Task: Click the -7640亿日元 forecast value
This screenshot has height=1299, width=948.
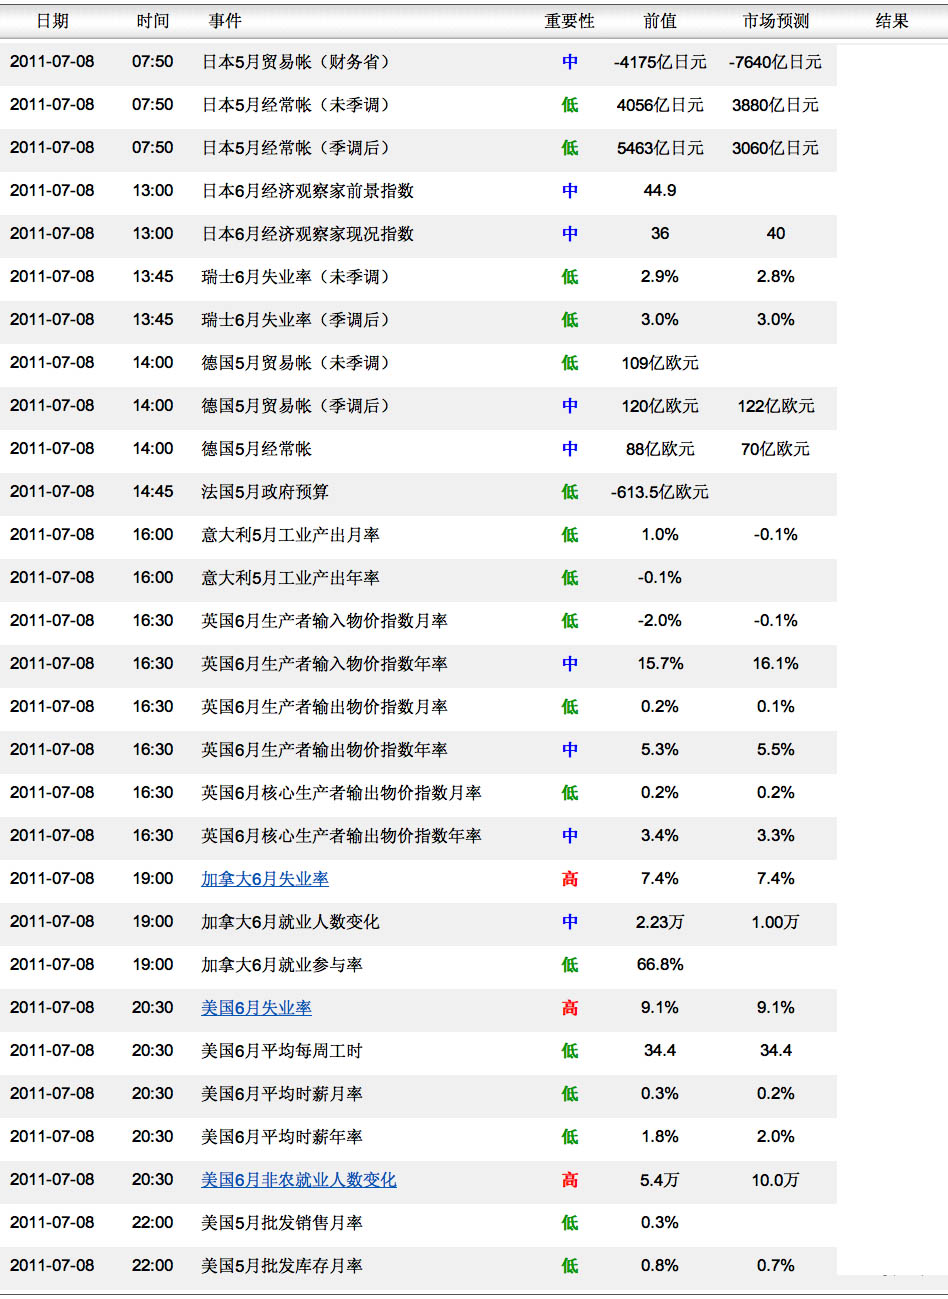Action: (x=776, y=62)
